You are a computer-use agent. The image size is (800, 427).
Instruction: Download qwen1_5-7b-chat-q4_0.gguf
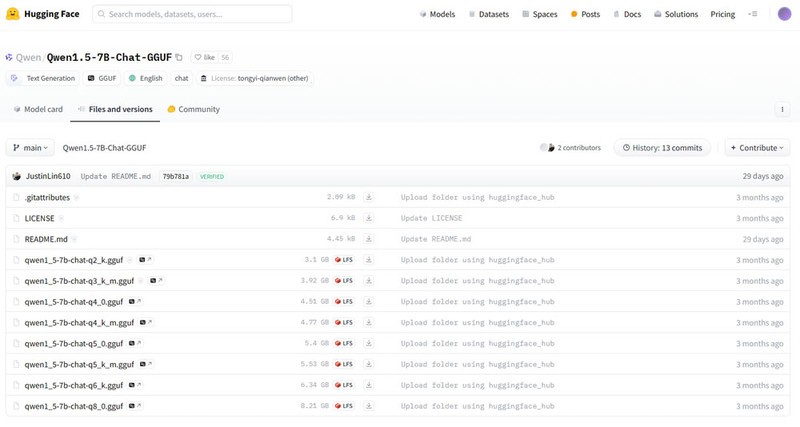[x=368, y=302]
